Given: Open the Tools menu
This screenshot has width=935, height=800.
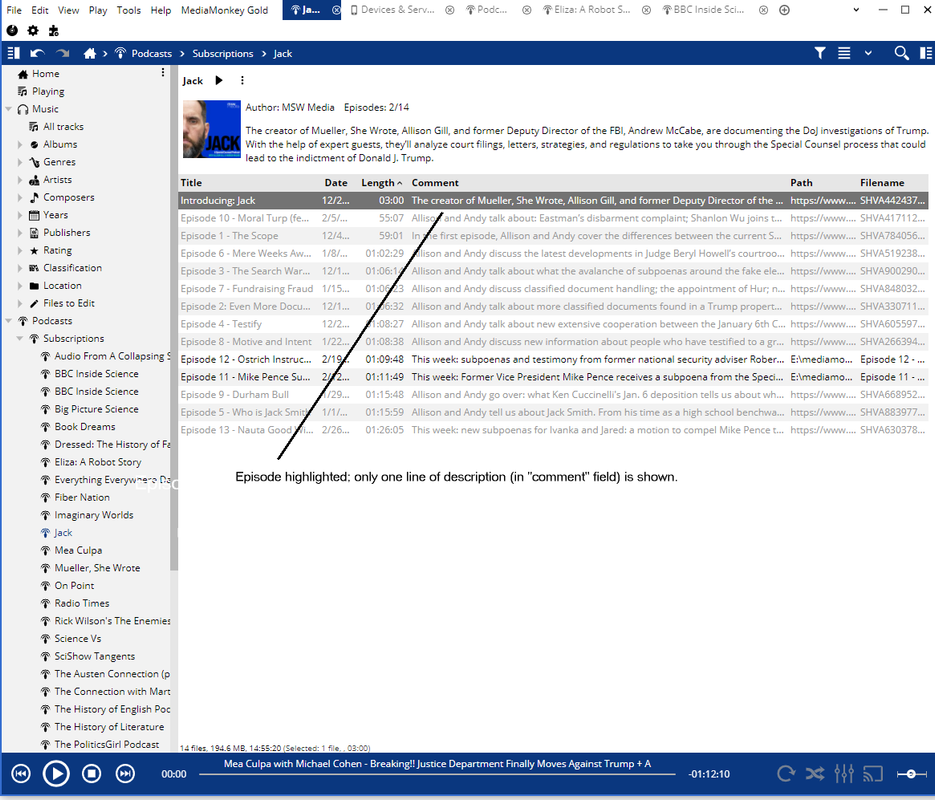Looking at the screenshot, I should click(128, 10).
